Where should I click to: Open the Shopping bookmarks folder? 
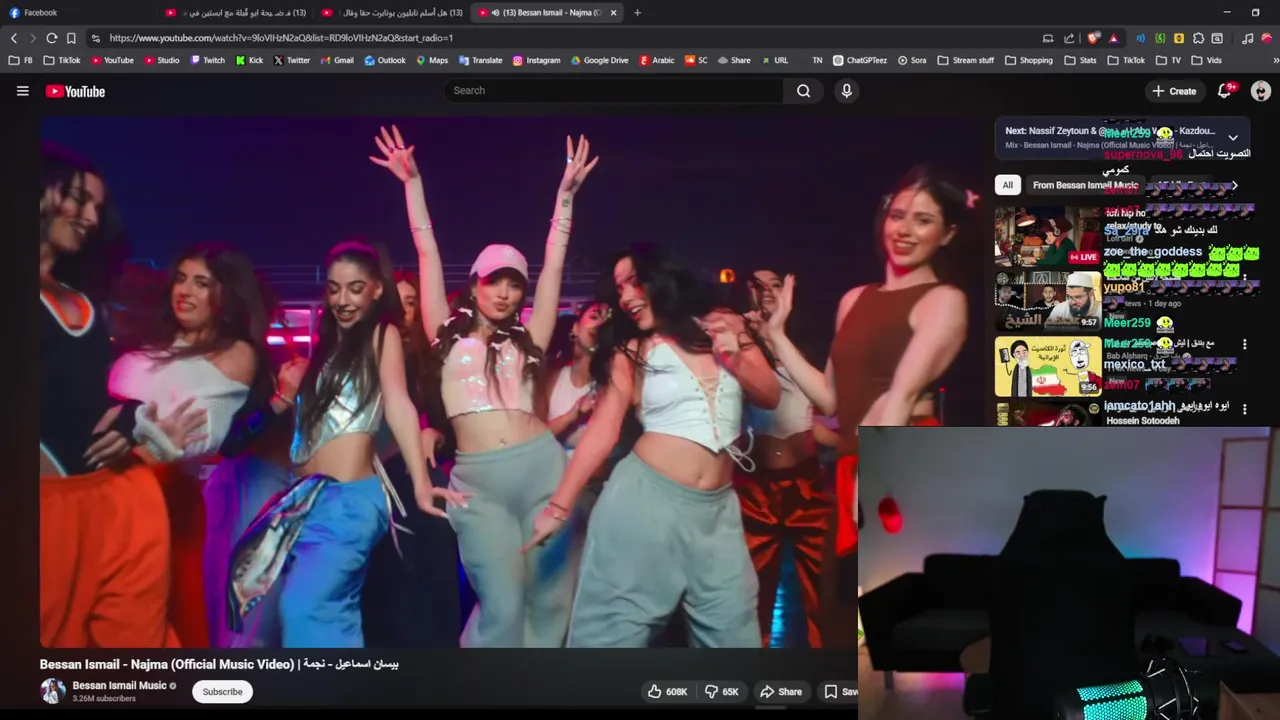coord(1028,60)
